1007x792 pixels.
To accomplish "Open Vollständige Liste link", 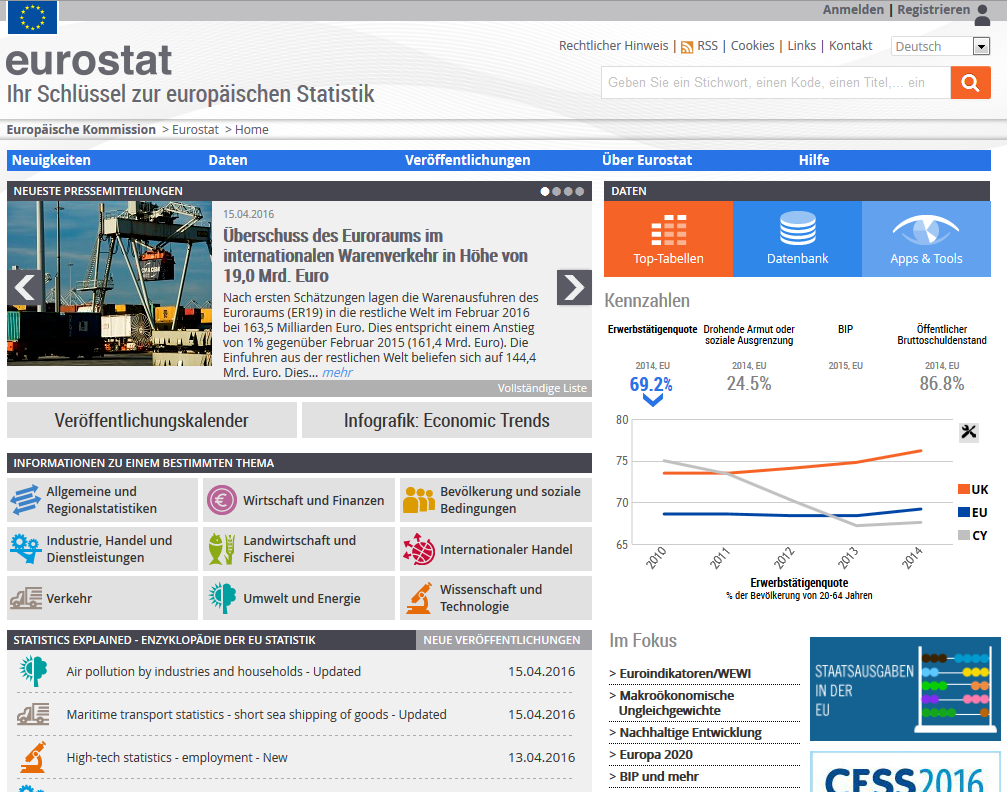I will click(542, 388).
